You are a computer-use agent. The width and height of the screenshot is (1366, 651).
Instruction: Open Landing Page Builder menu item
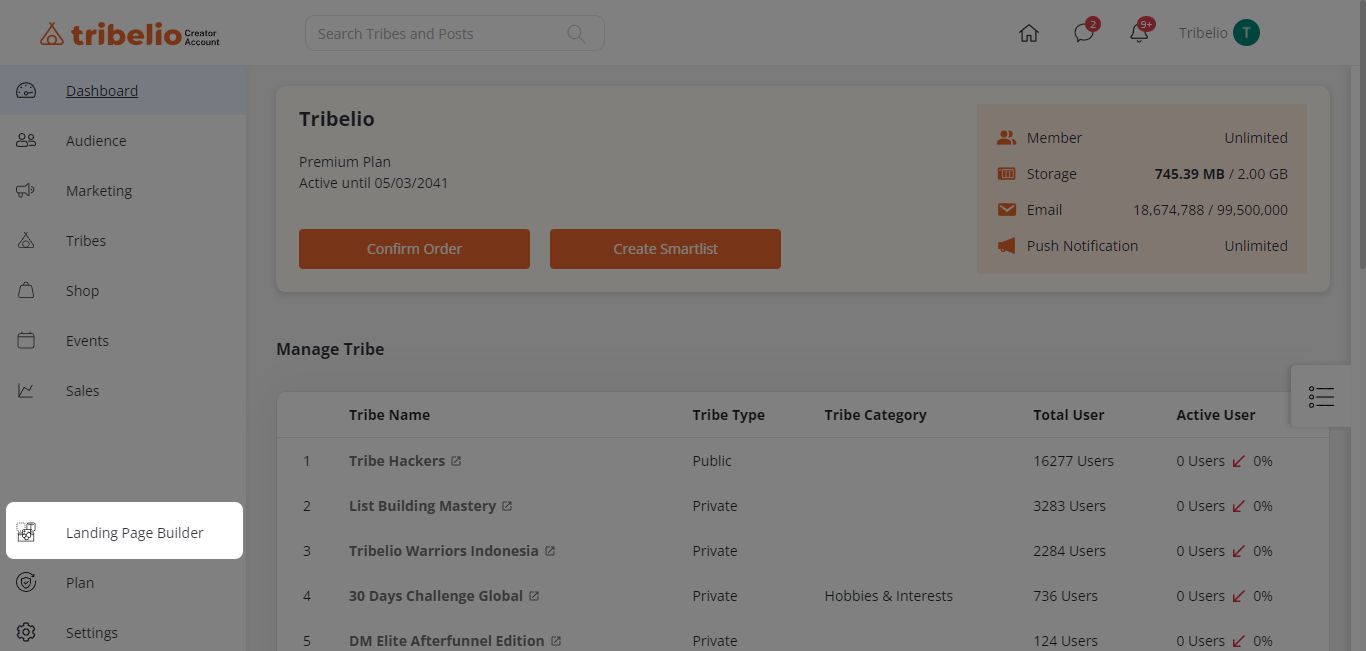124,530
